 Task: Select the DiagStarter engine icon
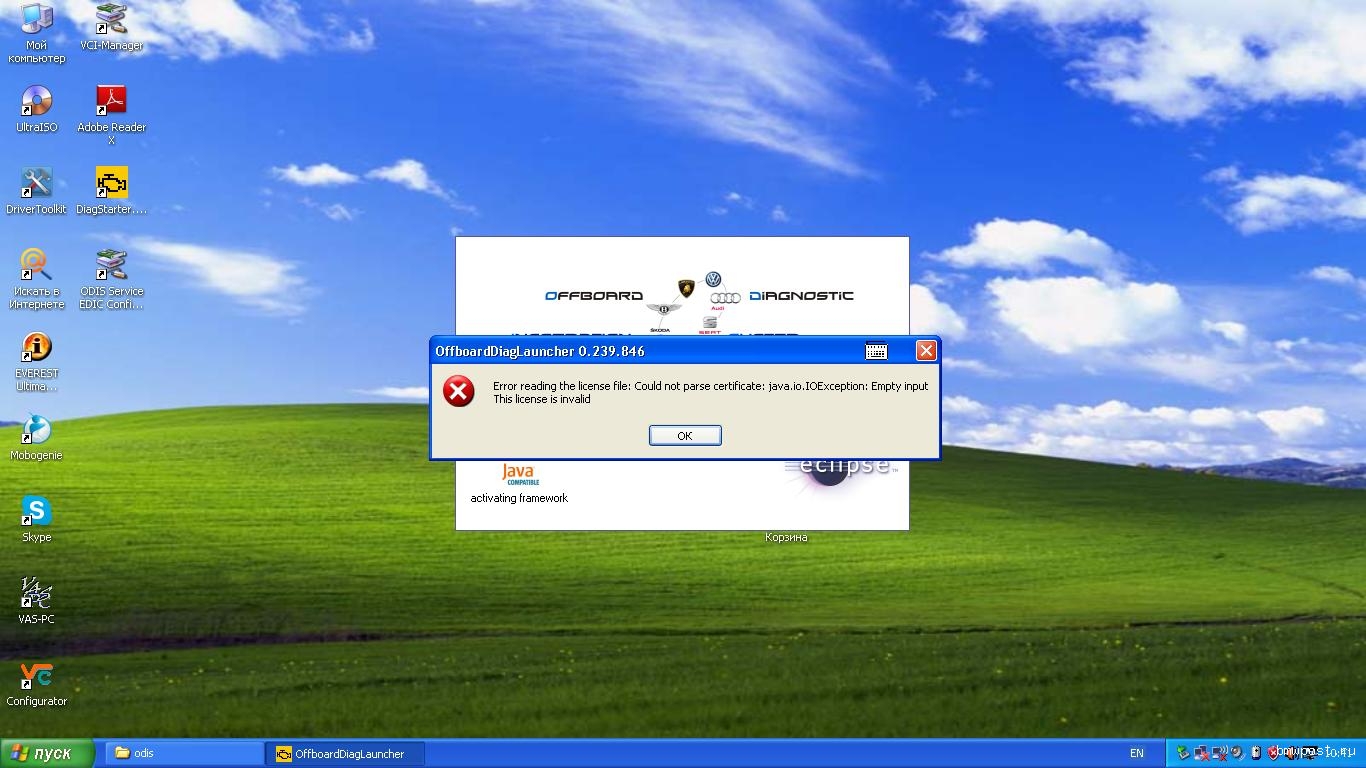coord(111,184)
